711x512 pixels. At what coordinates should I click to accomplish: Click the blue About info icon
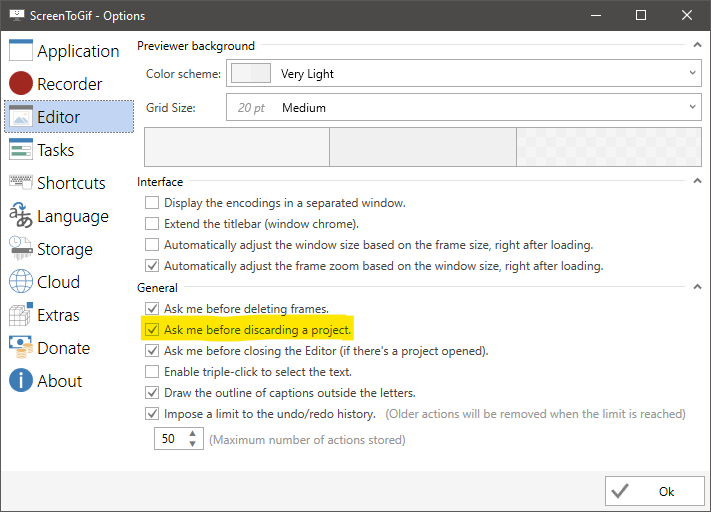(x=21, y=380)
